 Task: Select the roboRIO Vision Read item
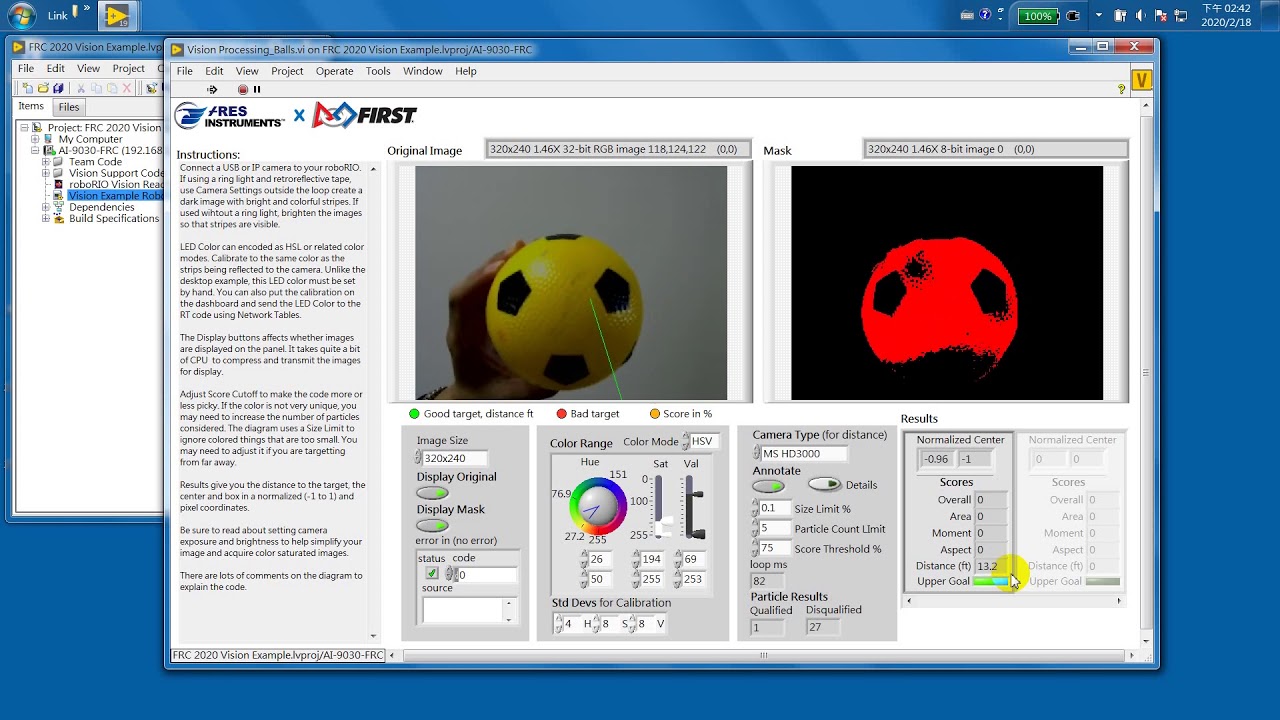click(x=116, y=185)
